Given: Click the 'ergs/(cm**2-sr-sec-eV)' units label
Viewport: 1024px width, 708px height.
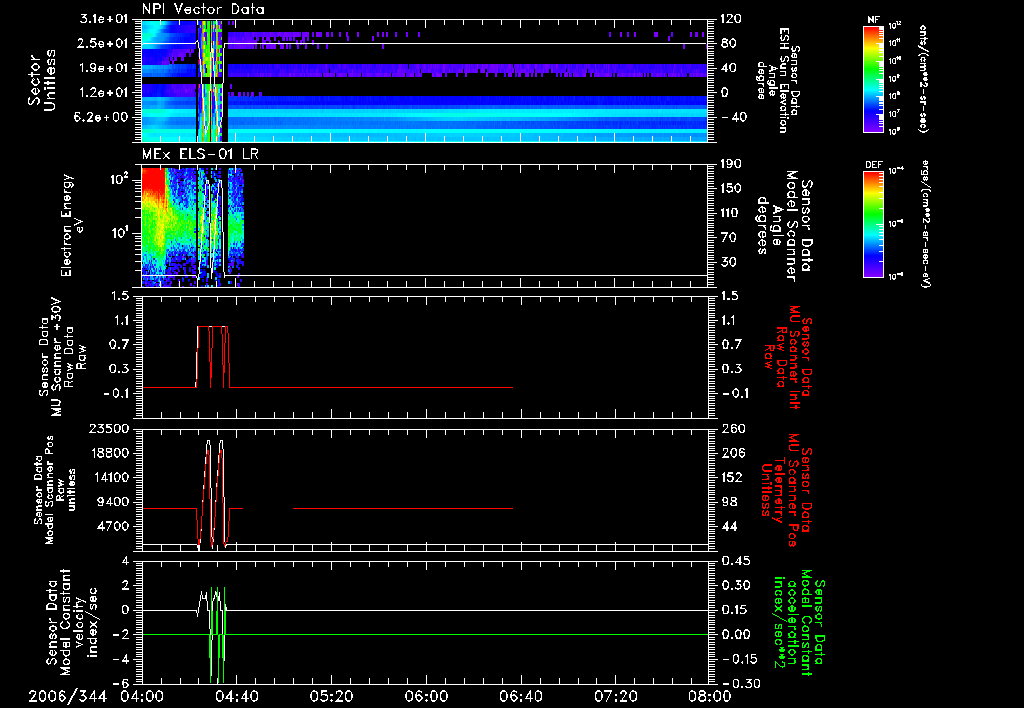Looking at the screenshot, I should pos(925,223).
